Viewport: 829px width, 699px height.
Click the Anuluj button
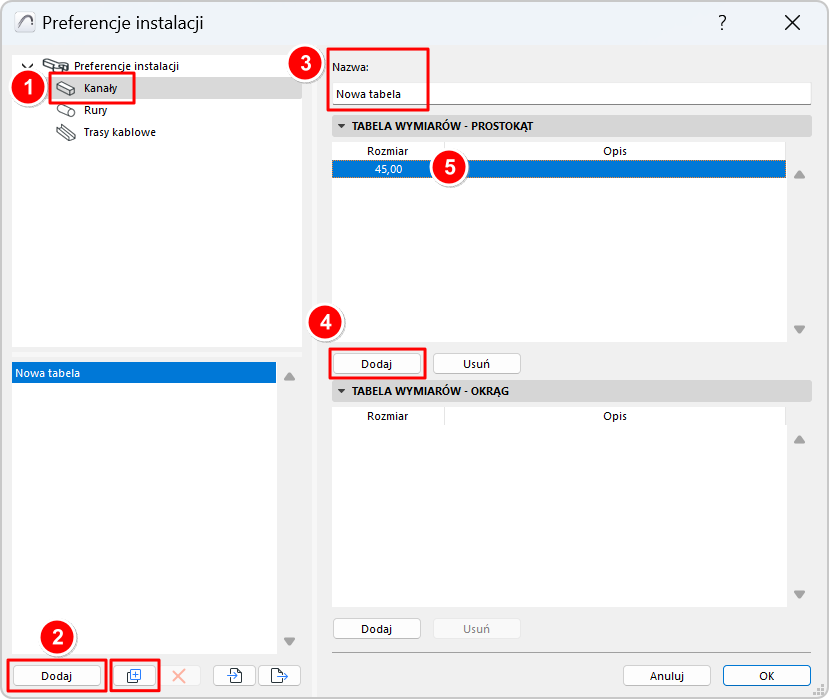pos(667,676)
